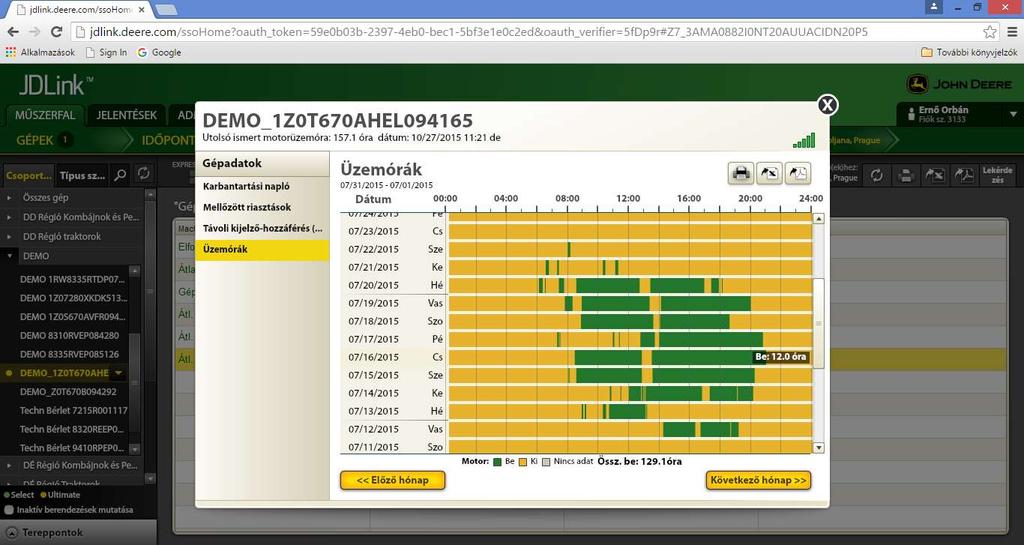The height and width of the screenshot is (545, 1024).
Task: Expand DD Régió traktorok group
Action: coord(9,236)
